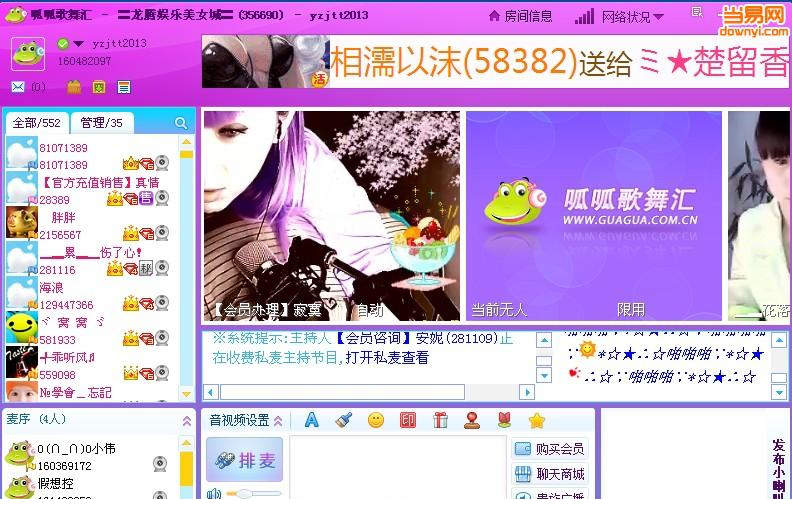Search the user list with magnifier icon
Viewport: 792px width, 518px height.
pos(181,123)
